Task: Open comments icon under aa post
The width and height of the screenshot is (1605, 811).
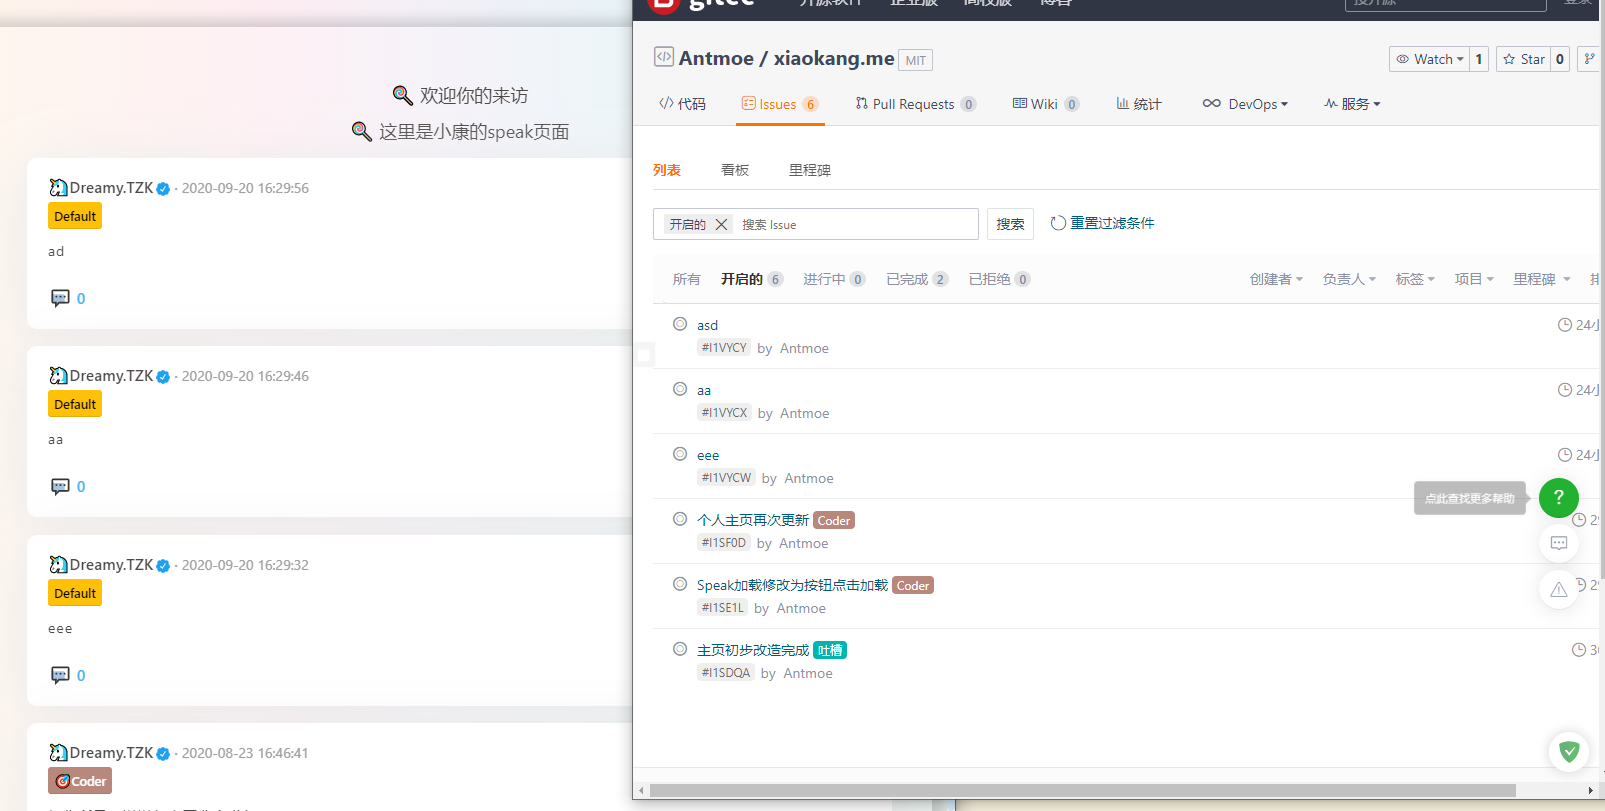Action: tap(60, 486)
